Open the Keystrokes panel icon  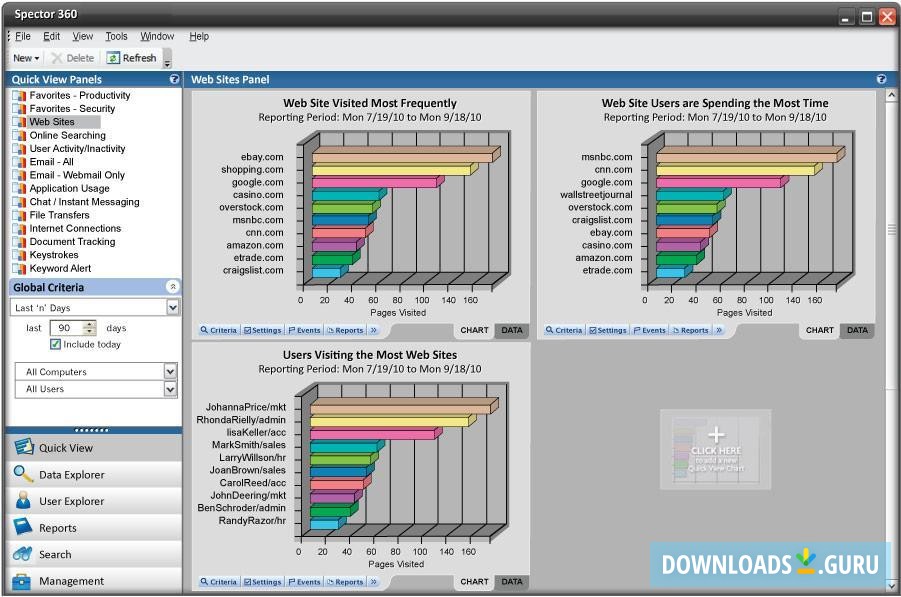[19, 255]
